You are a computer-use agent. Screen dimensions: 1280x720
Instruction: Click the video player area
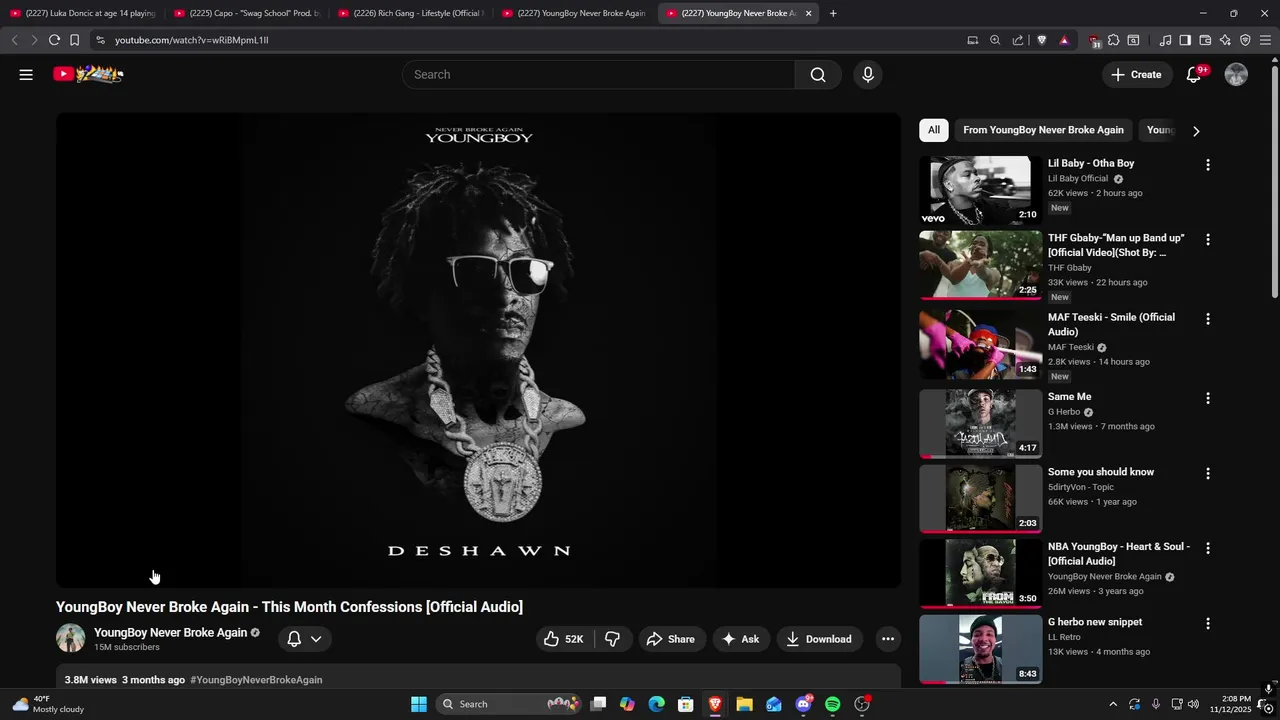coord(478,350)
